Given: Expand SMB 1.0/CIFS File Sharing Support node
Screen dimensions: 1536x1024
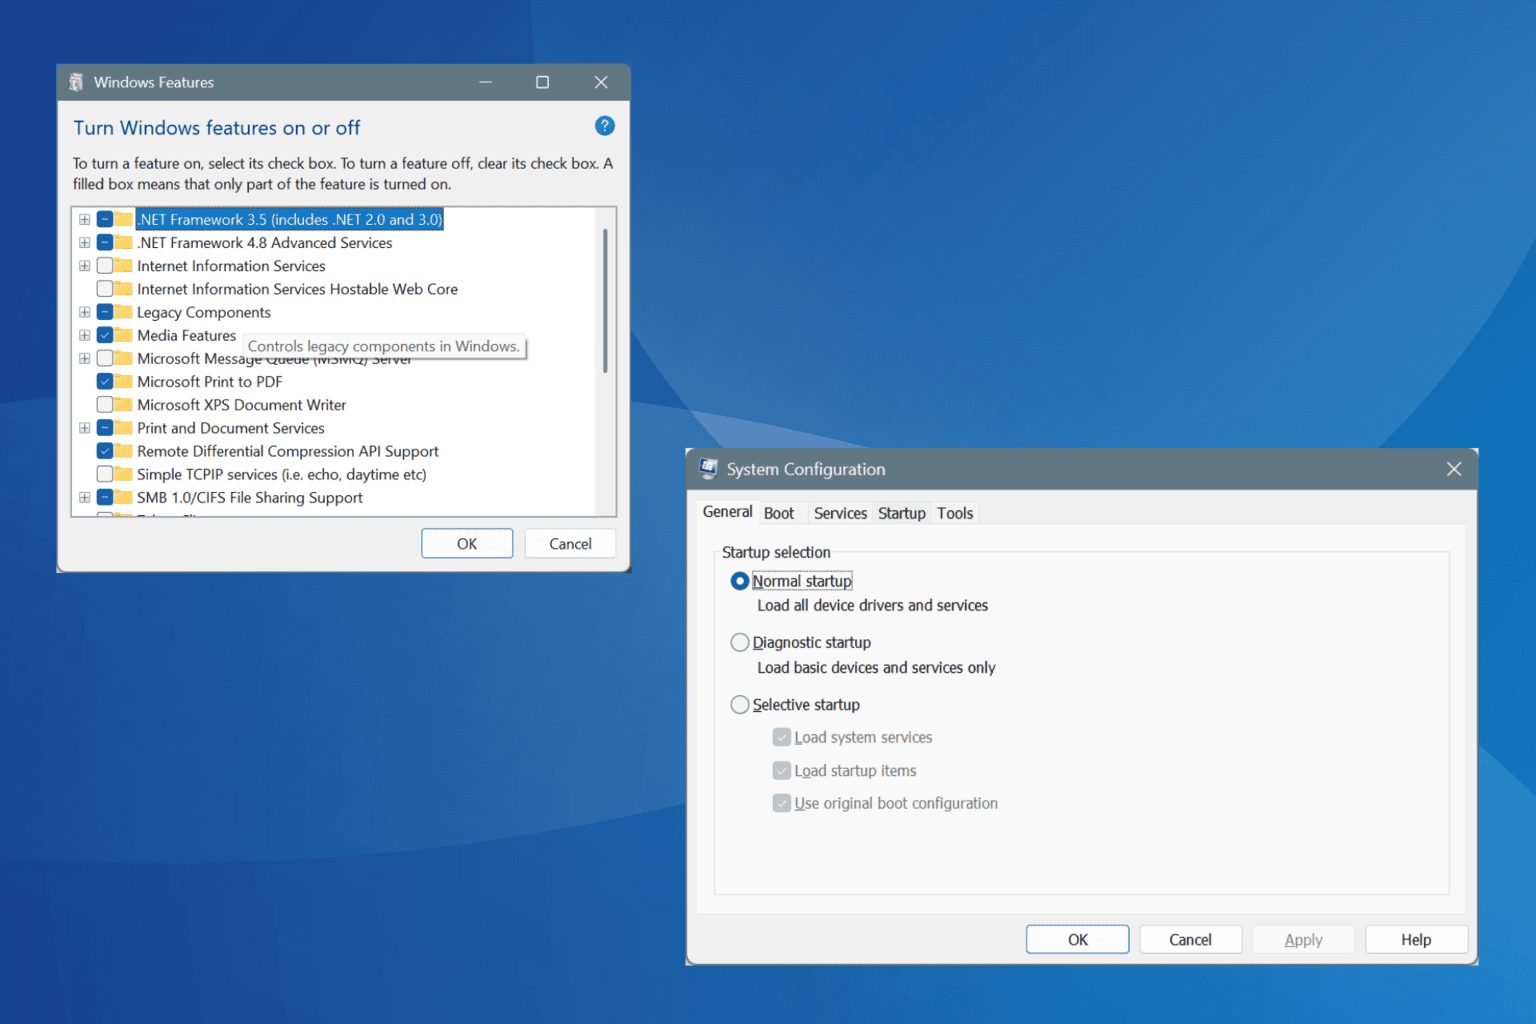Looking at the screenshot, I should 85,497.
